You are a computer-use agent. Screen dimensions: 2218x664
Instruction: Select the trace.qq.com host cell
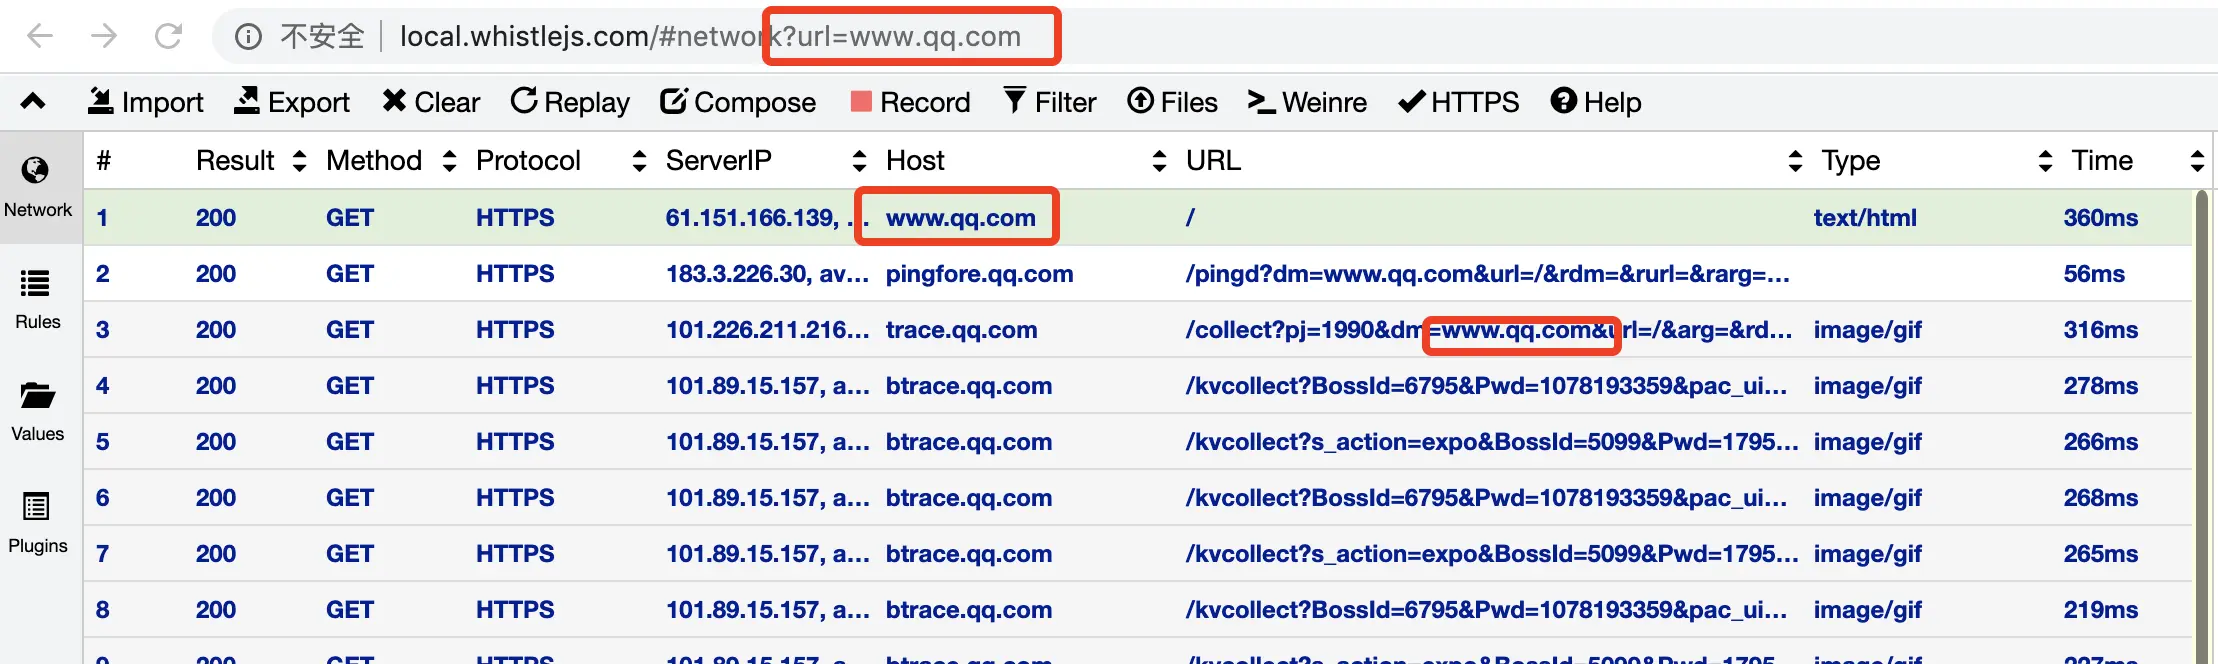click(x=961, y=330)
